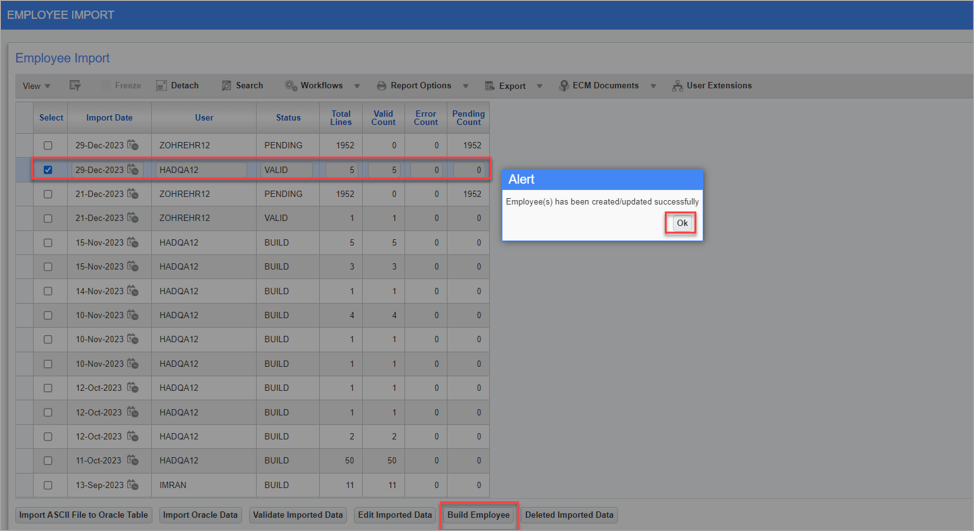Click the Import Date column header
This screenshot has height=531, width=974.
[x=109, y=117]
